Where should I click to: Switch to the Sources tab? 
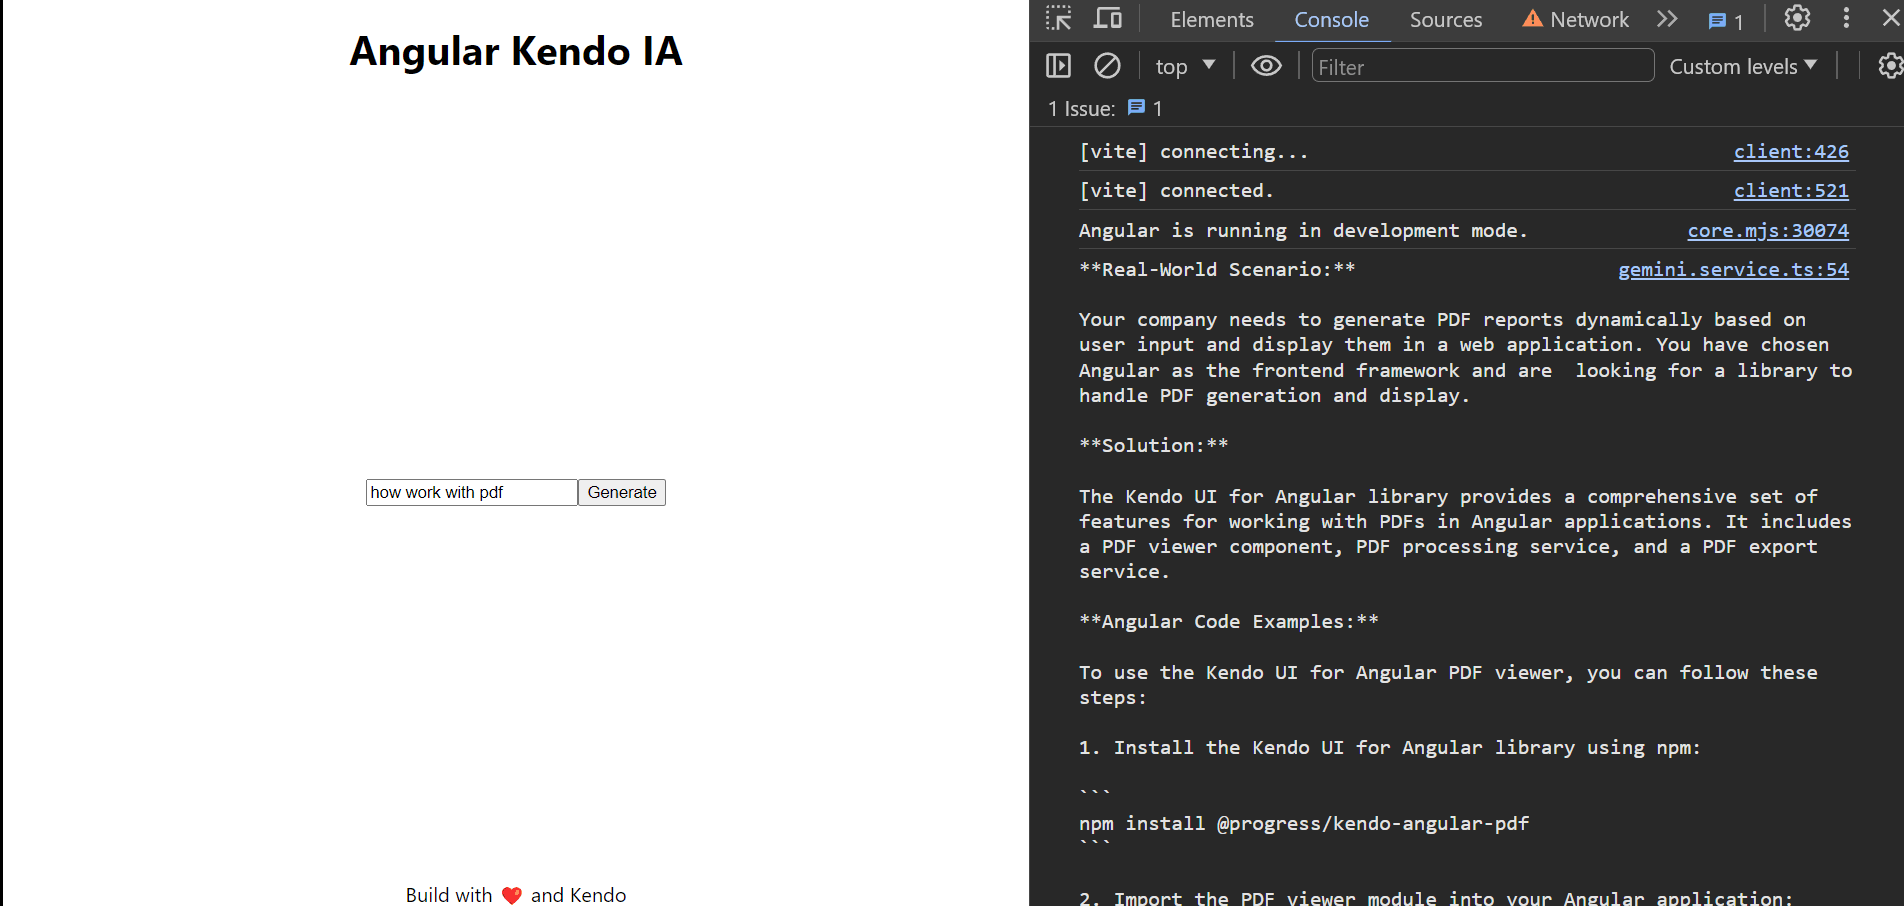point(1445,20)
